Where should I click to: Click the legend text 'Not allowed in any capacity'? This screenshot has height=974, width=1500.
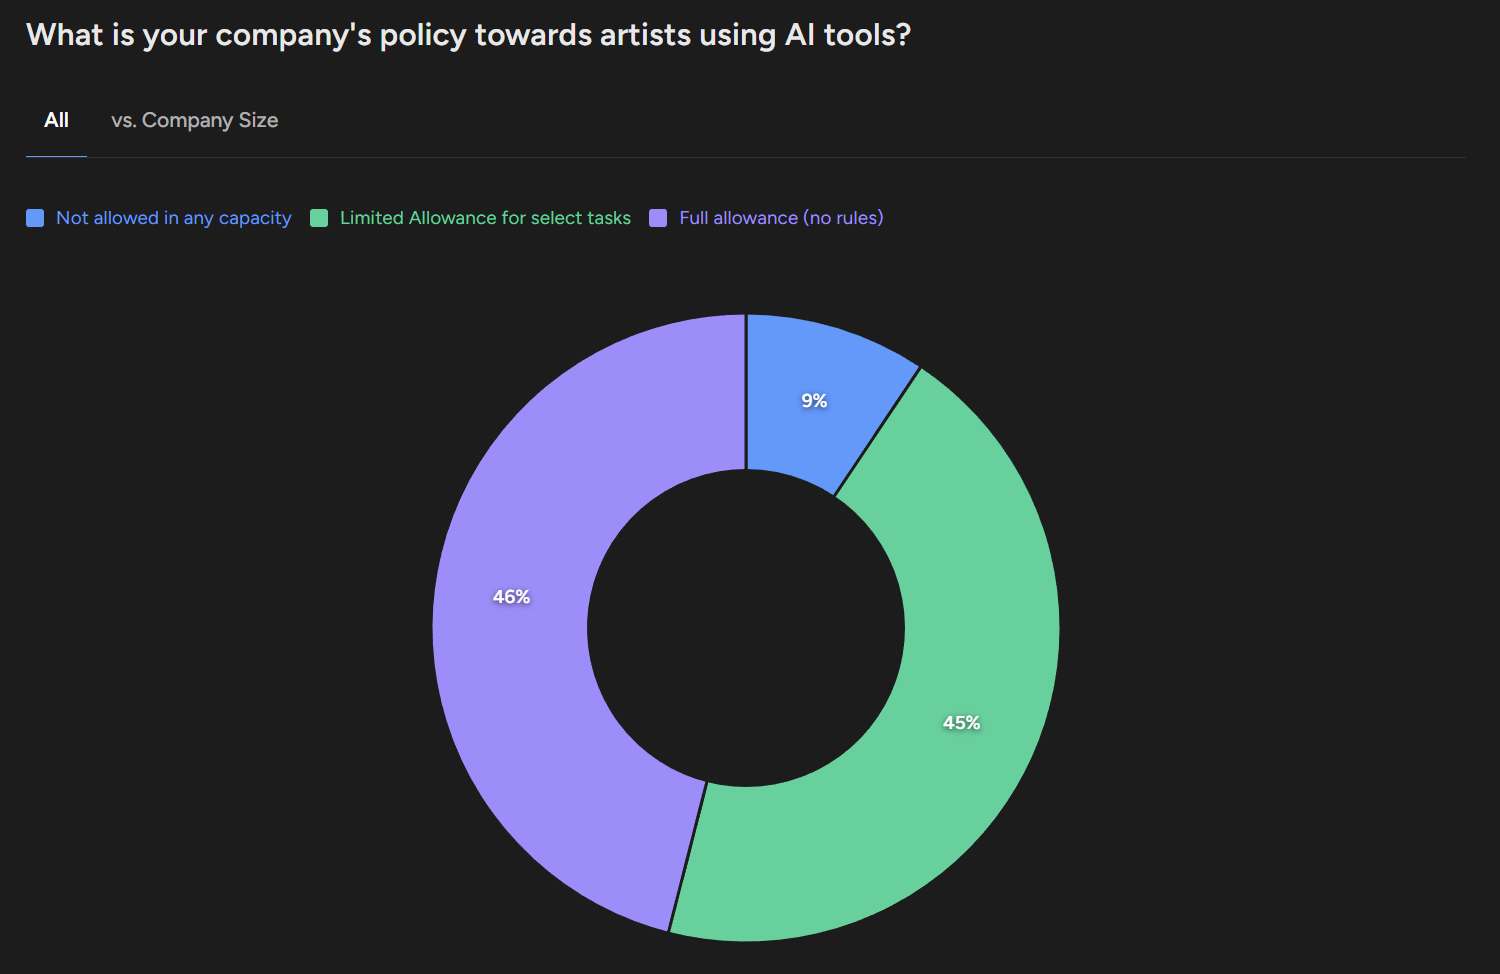[x=173, y=217]
